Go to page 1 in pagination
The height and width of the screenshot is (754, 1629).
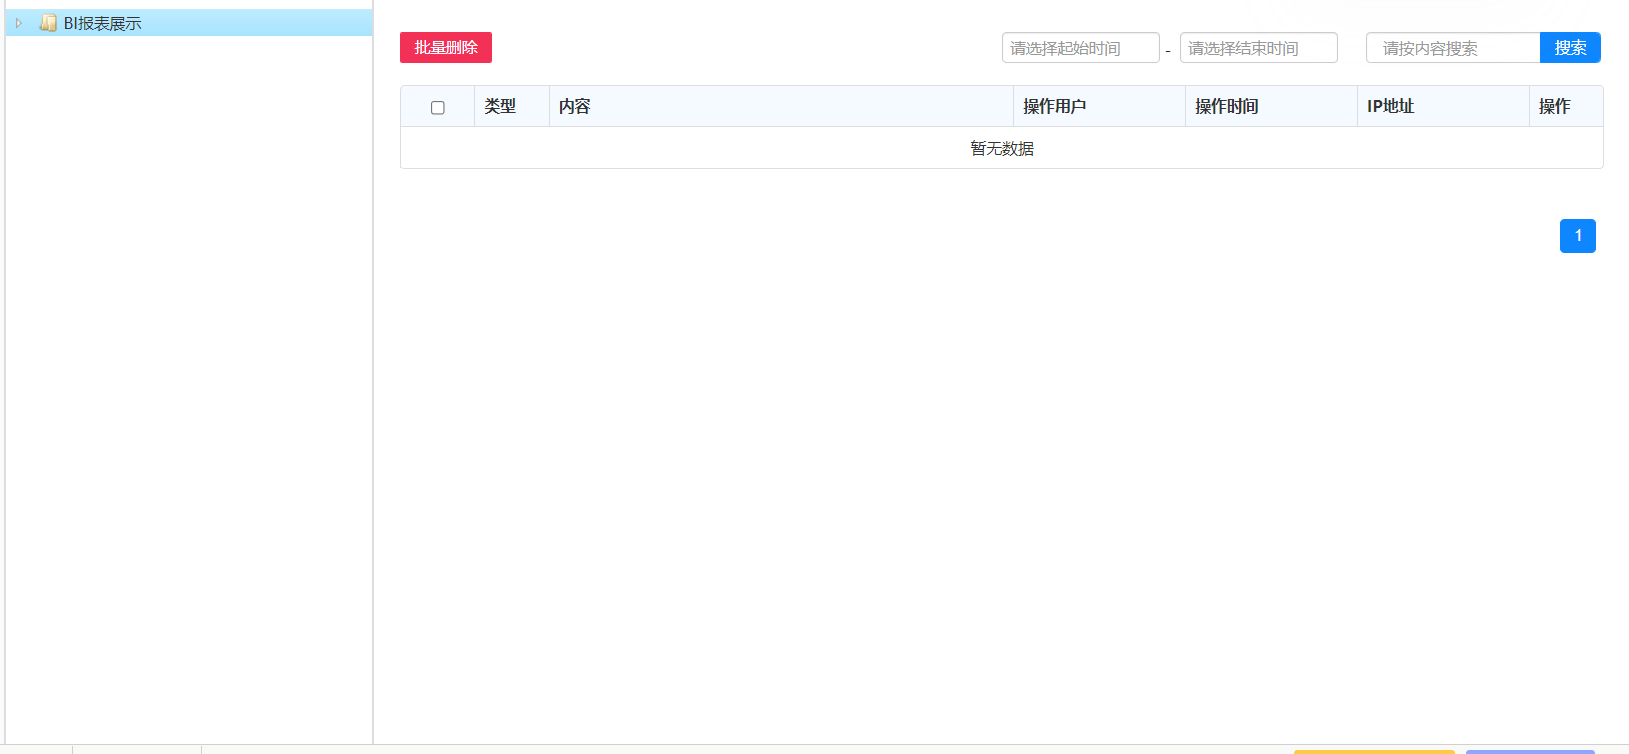click(x=1577, y=236)
